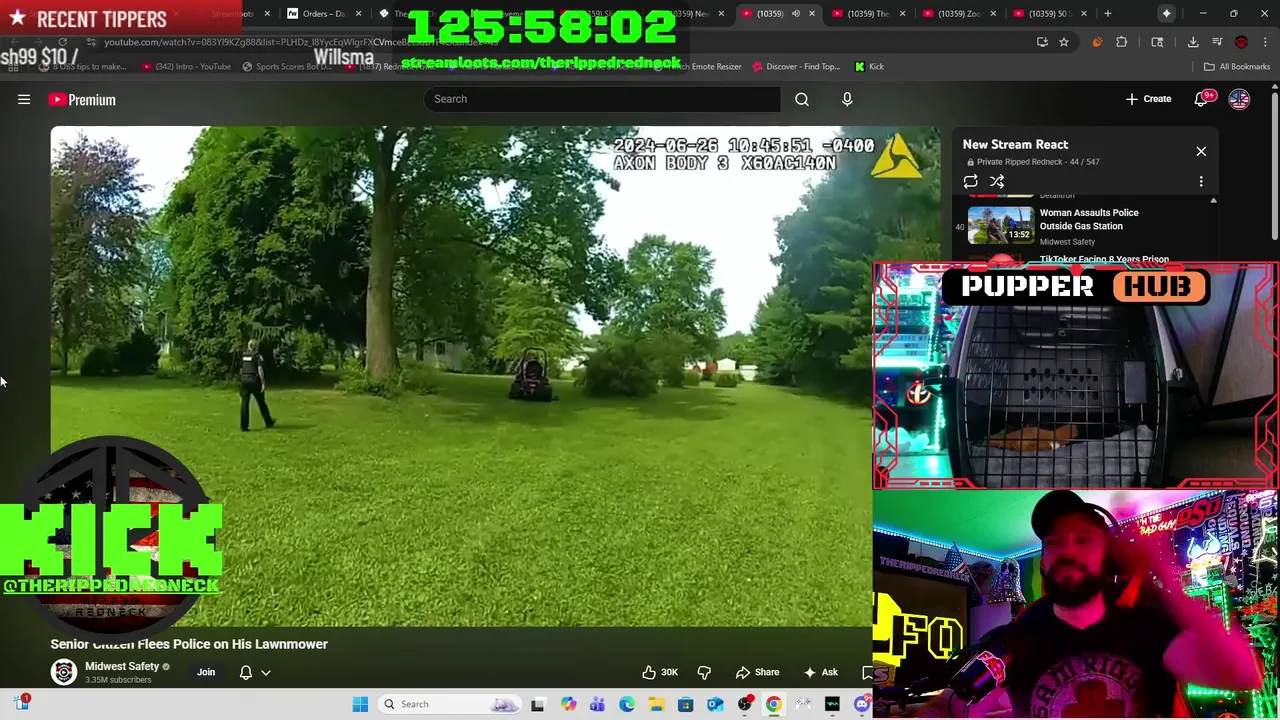1280x720 pixels.
Task: Toggle the channel notification bell
Action: click(245, 672)
